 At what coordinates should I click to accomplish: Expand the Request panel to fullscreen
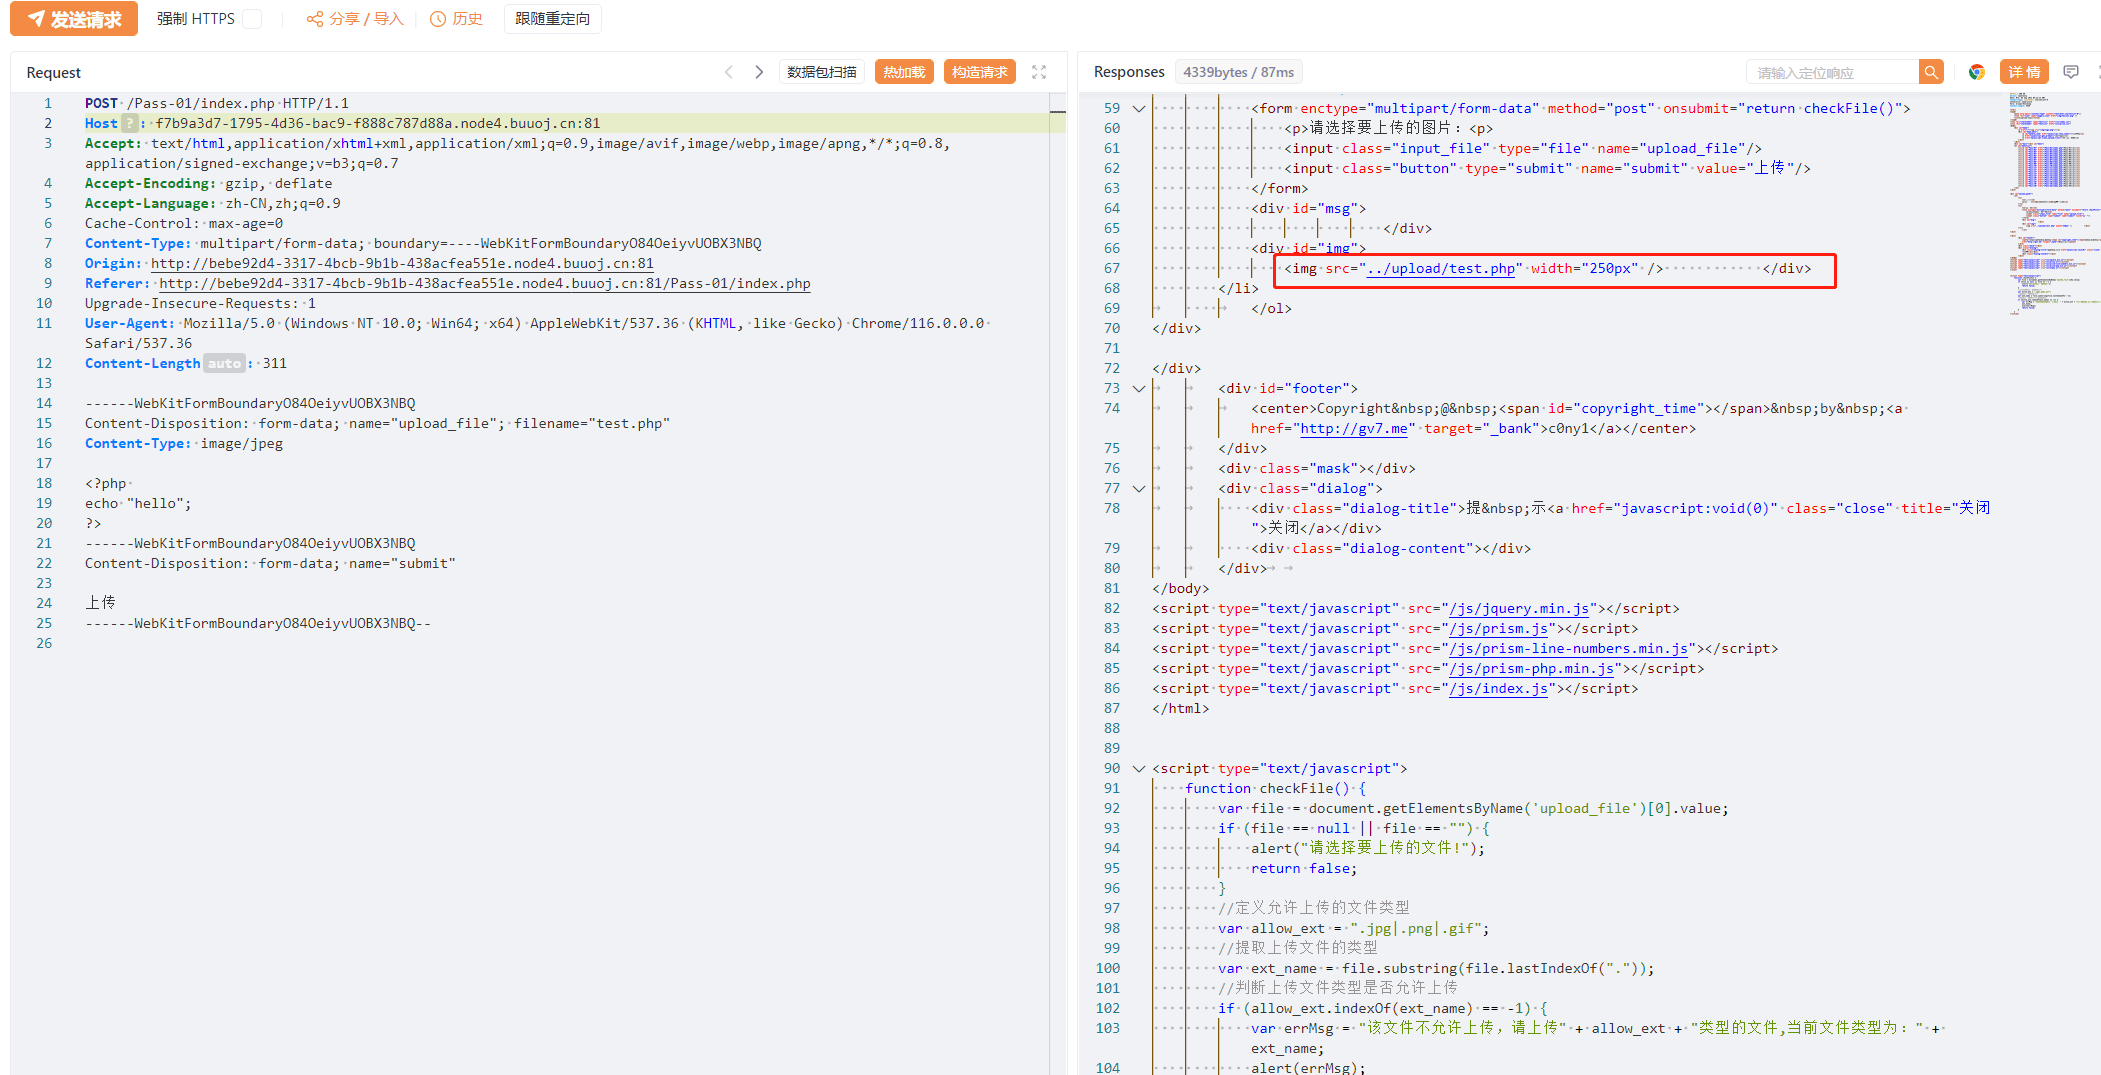pyautogui.click(x=1039, y=72)
